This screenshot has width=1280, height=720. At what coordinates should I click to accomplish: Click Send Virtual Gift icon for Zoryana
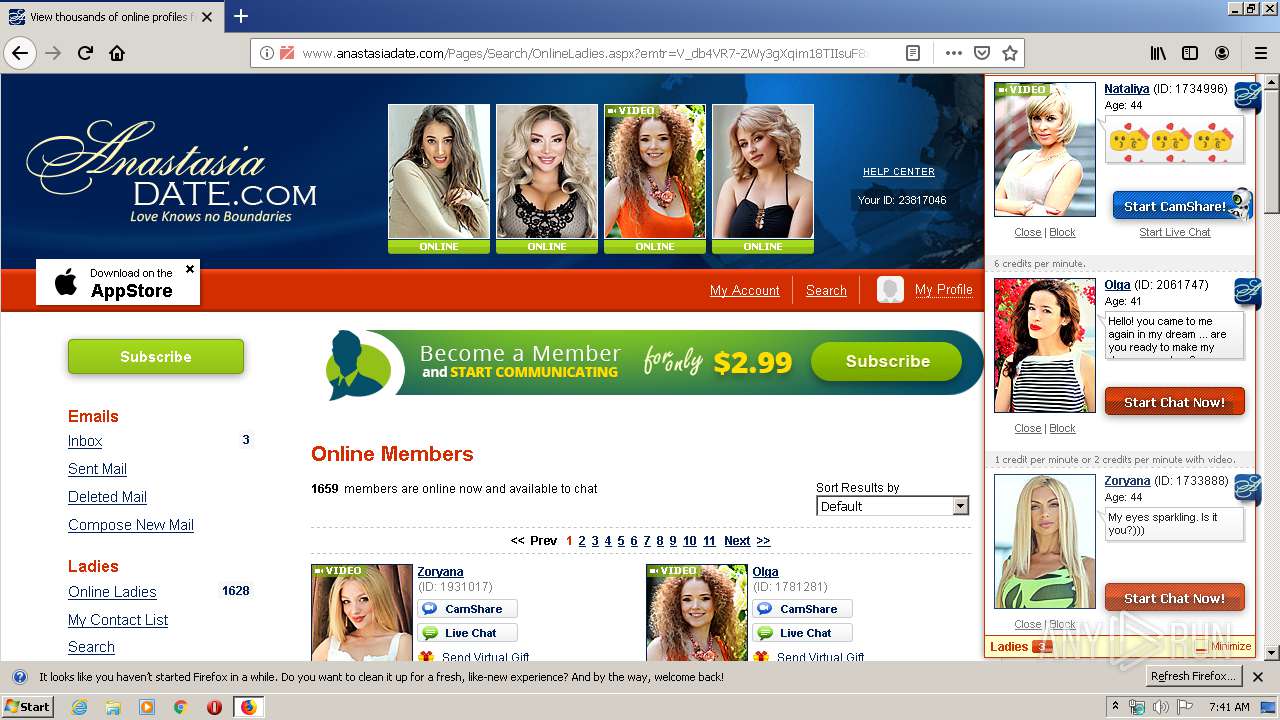[427, 657]
